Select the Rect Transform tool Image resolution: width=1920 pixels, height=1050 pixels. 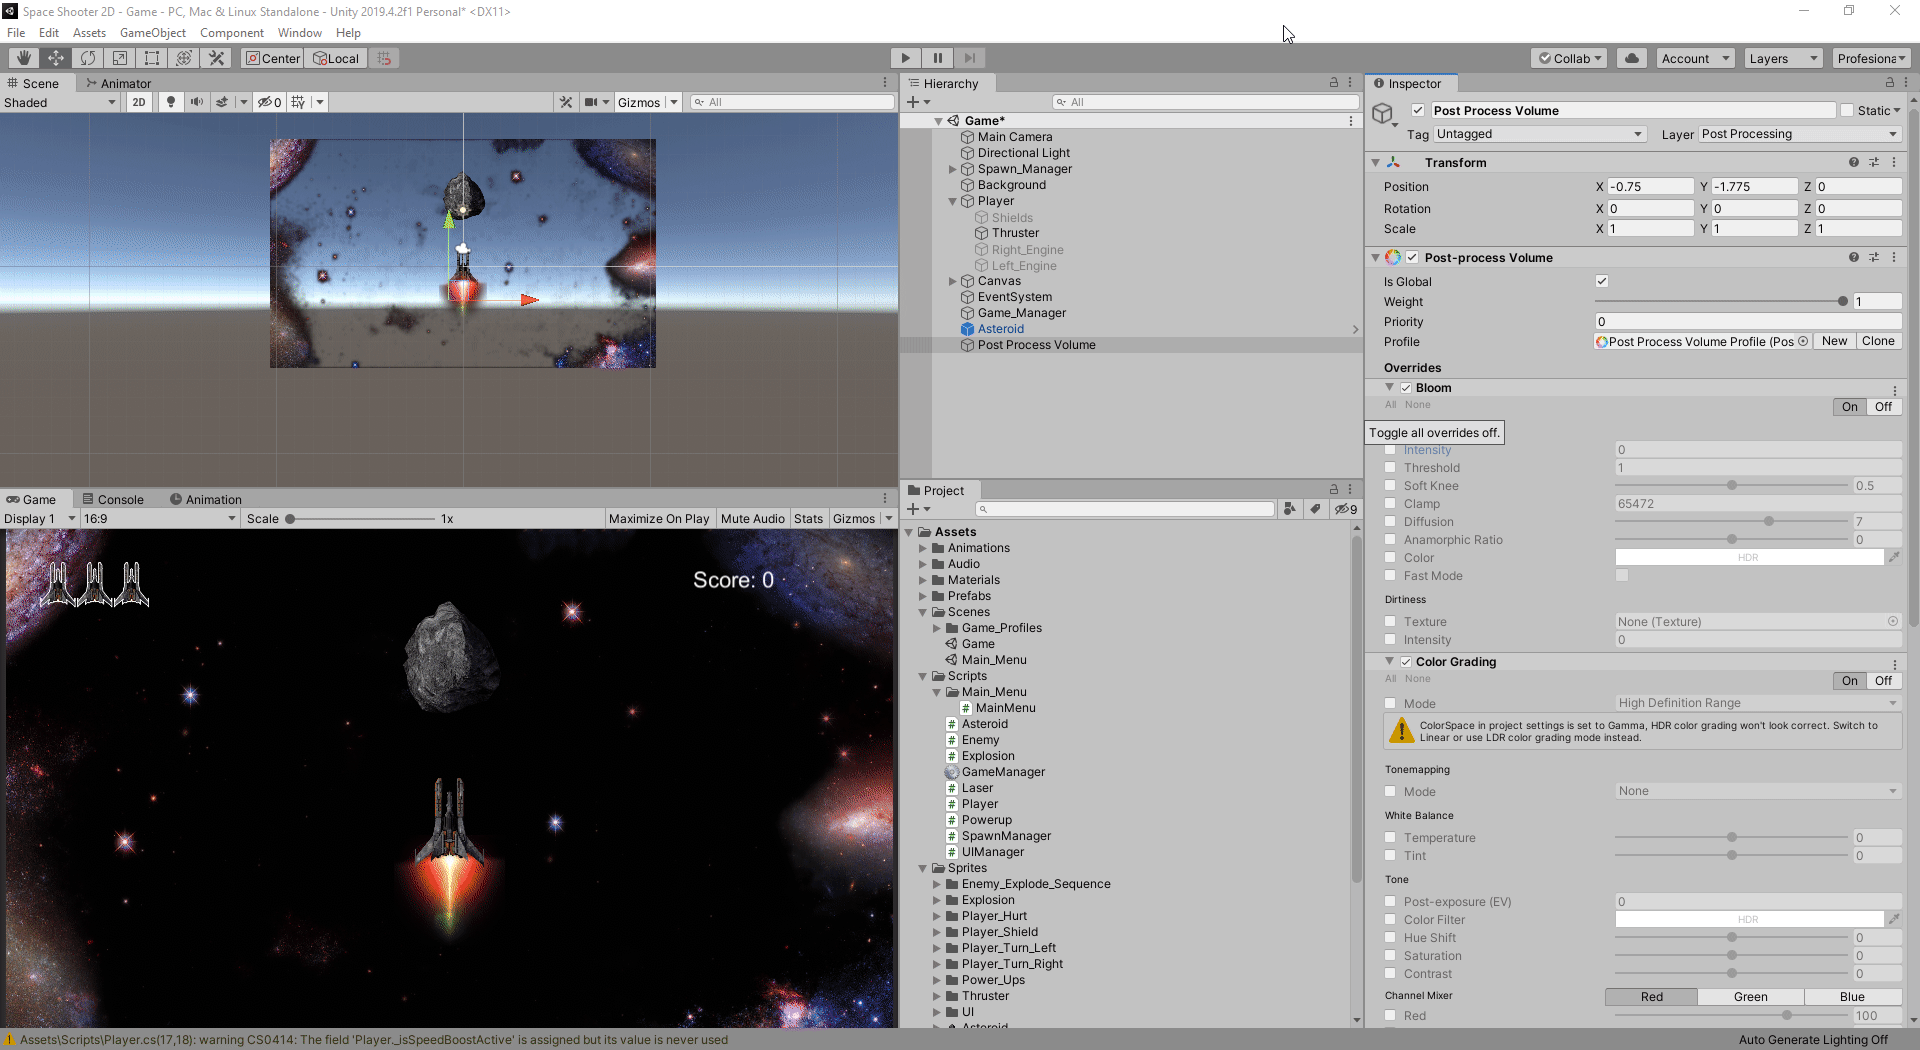152,58
